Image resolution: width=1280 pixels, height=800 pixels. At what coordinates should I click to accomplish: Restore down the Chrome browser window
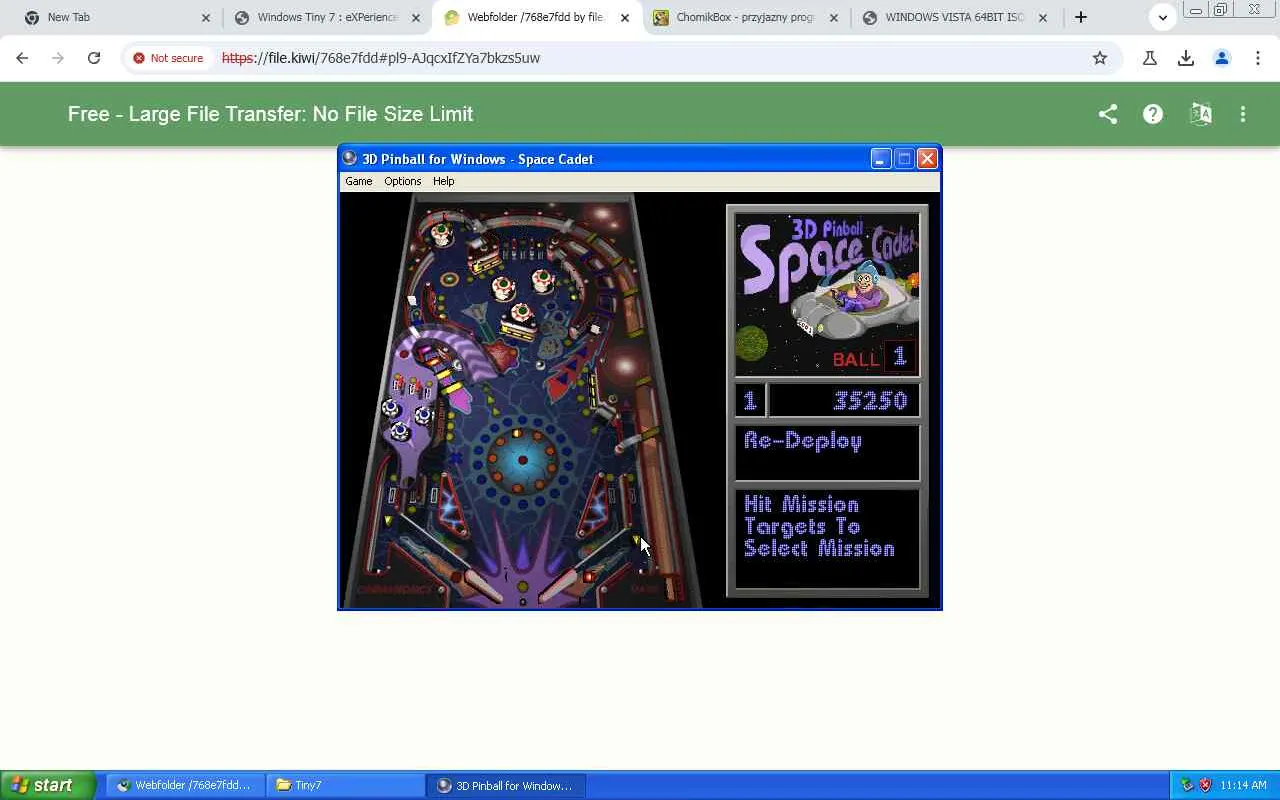tap(1221, 10)
